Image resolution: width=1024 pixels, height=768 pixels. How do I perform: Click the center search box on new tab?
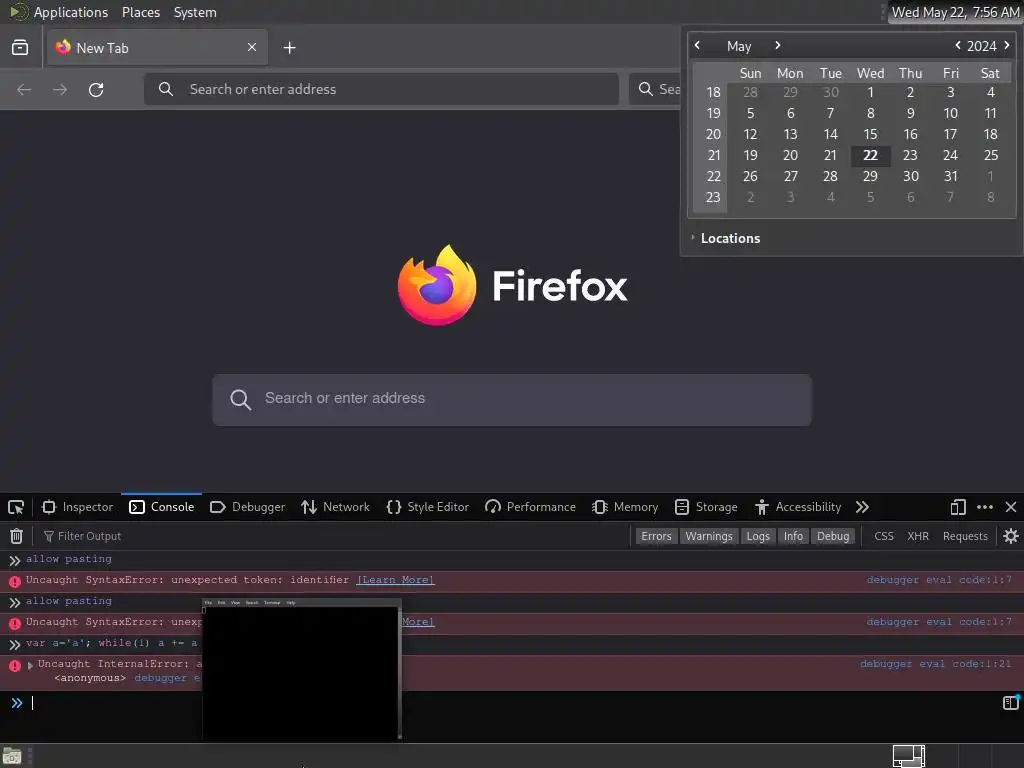coord(512,400)
